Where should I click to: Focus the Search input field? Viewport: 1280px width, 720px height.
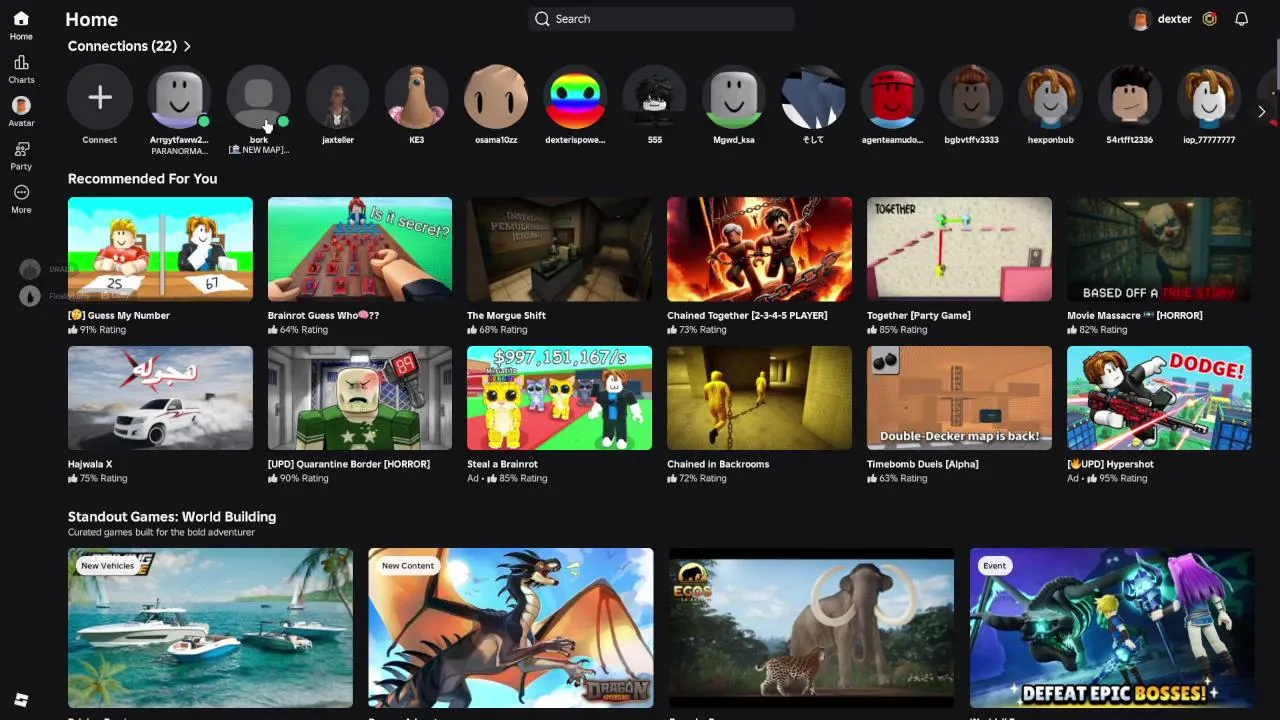click(x=661, y=19)
